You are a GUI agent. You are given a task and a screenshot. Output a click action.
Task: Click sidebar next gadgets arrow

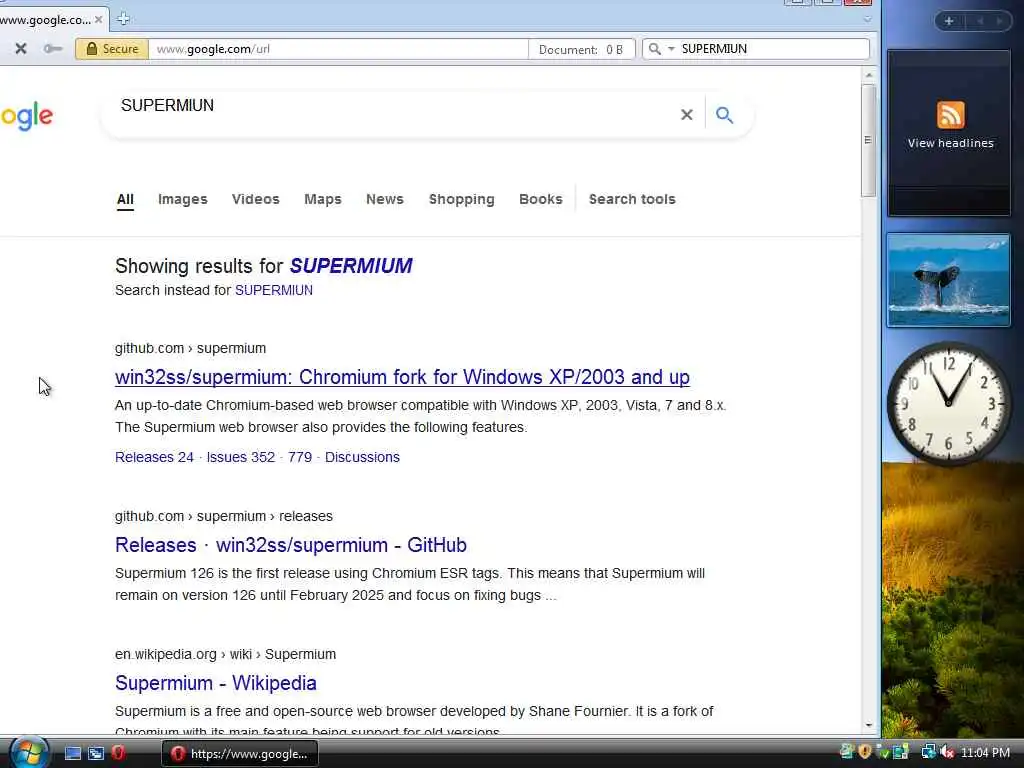(x=999, y=21)
